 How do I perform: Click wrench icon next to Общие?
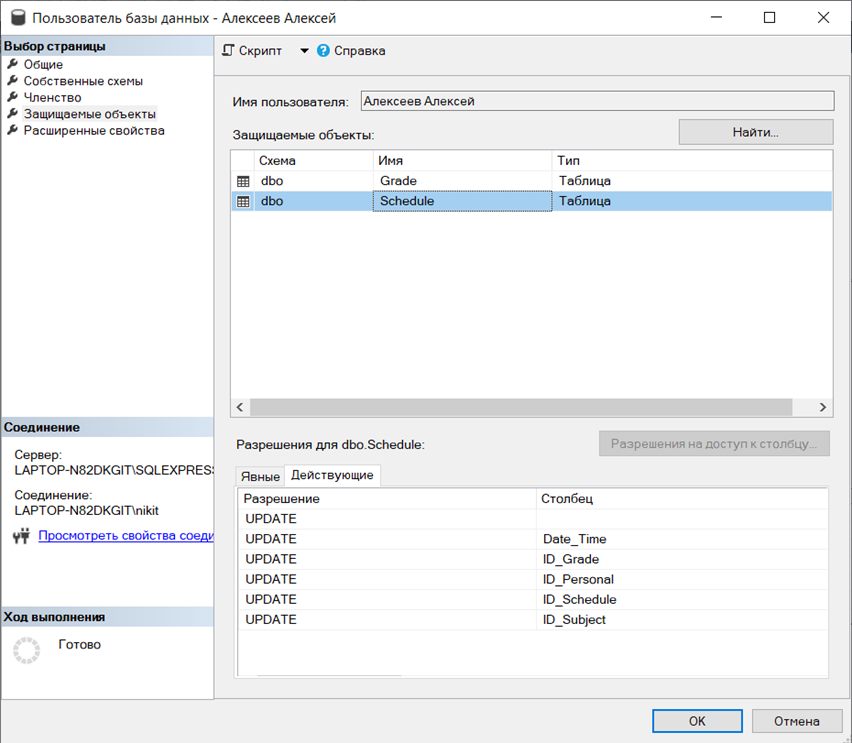click(x=12, y=64)
